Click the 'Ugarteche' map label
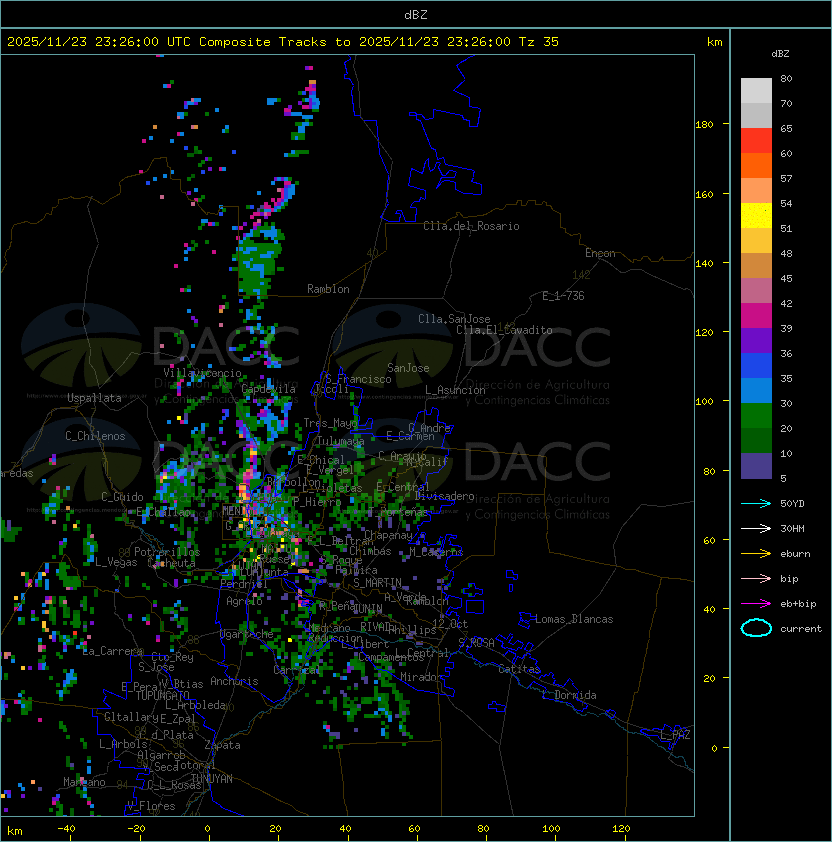Screen dimensions: 832x842 247,635
